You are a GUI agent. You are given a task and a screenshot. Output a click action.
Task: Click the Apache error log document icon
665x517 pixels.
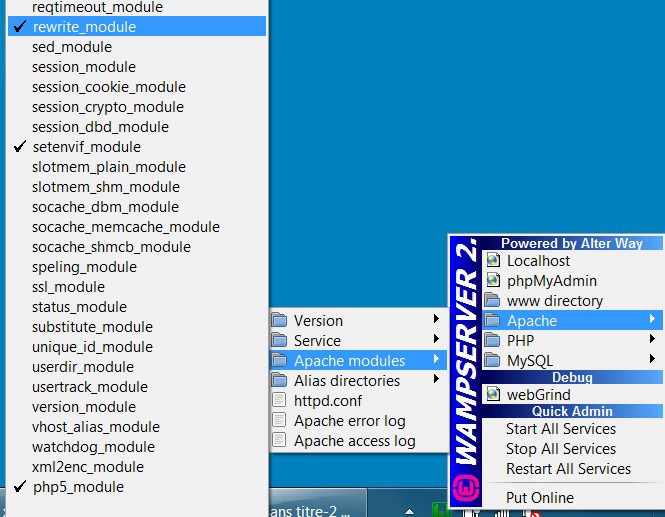[279, 420]
